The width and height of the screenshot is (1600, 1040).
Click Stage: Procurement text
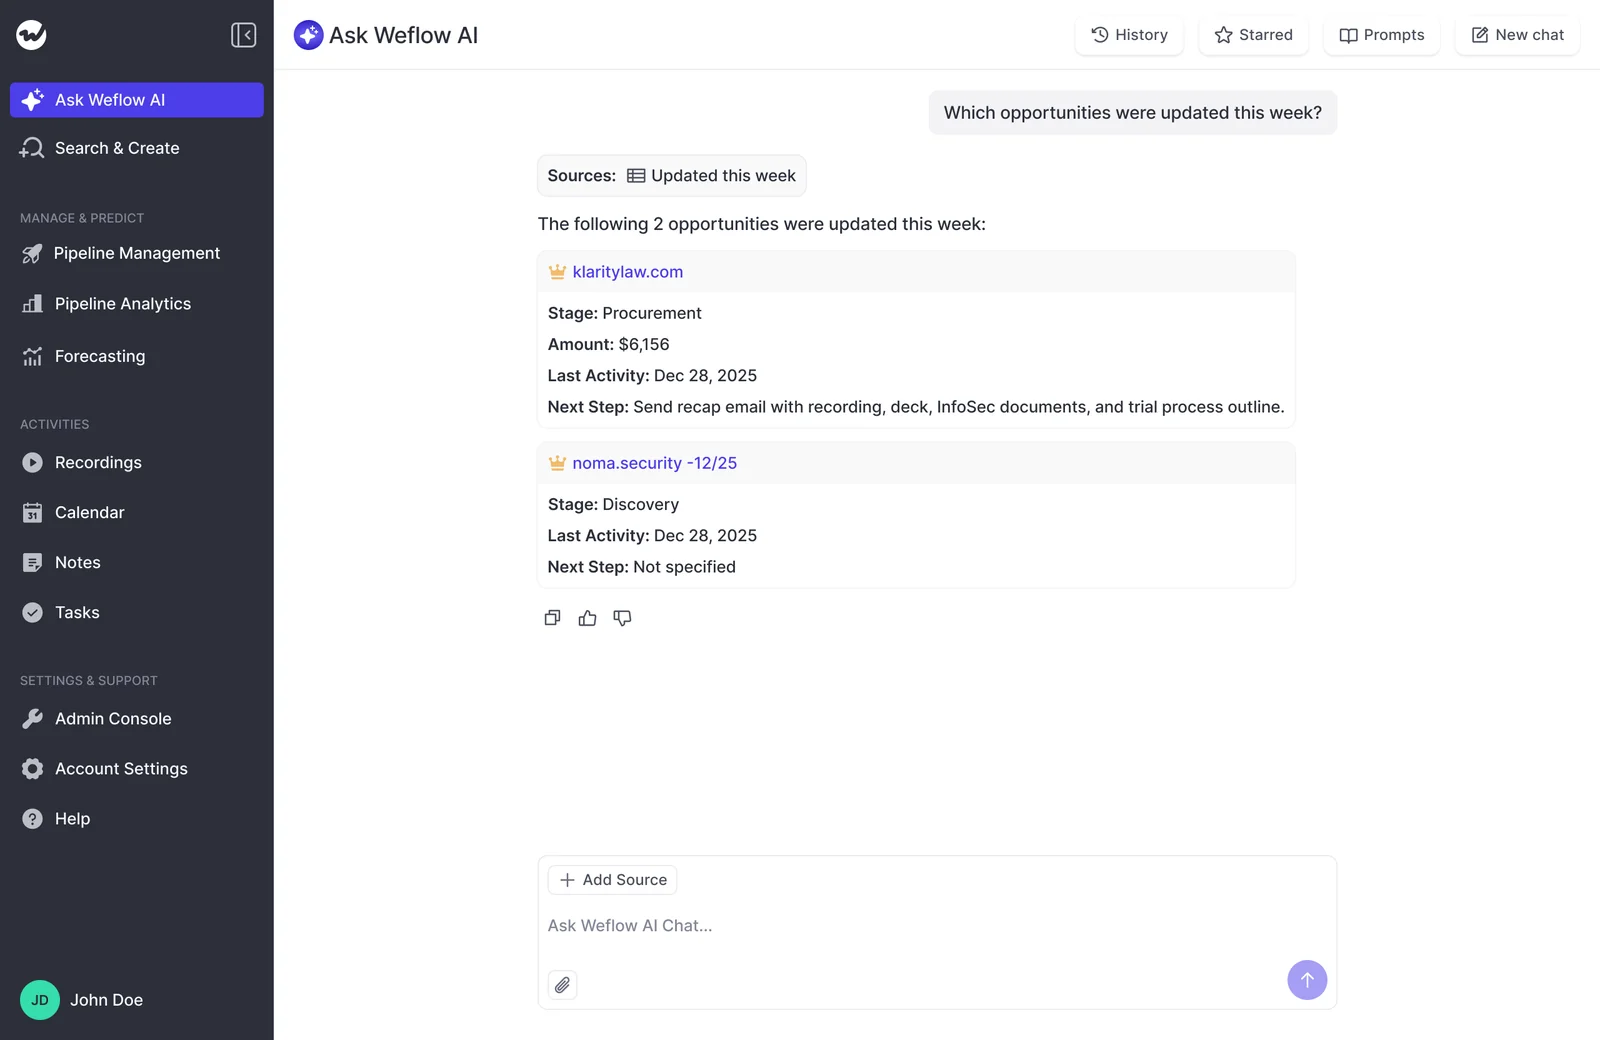click(624, 313)
